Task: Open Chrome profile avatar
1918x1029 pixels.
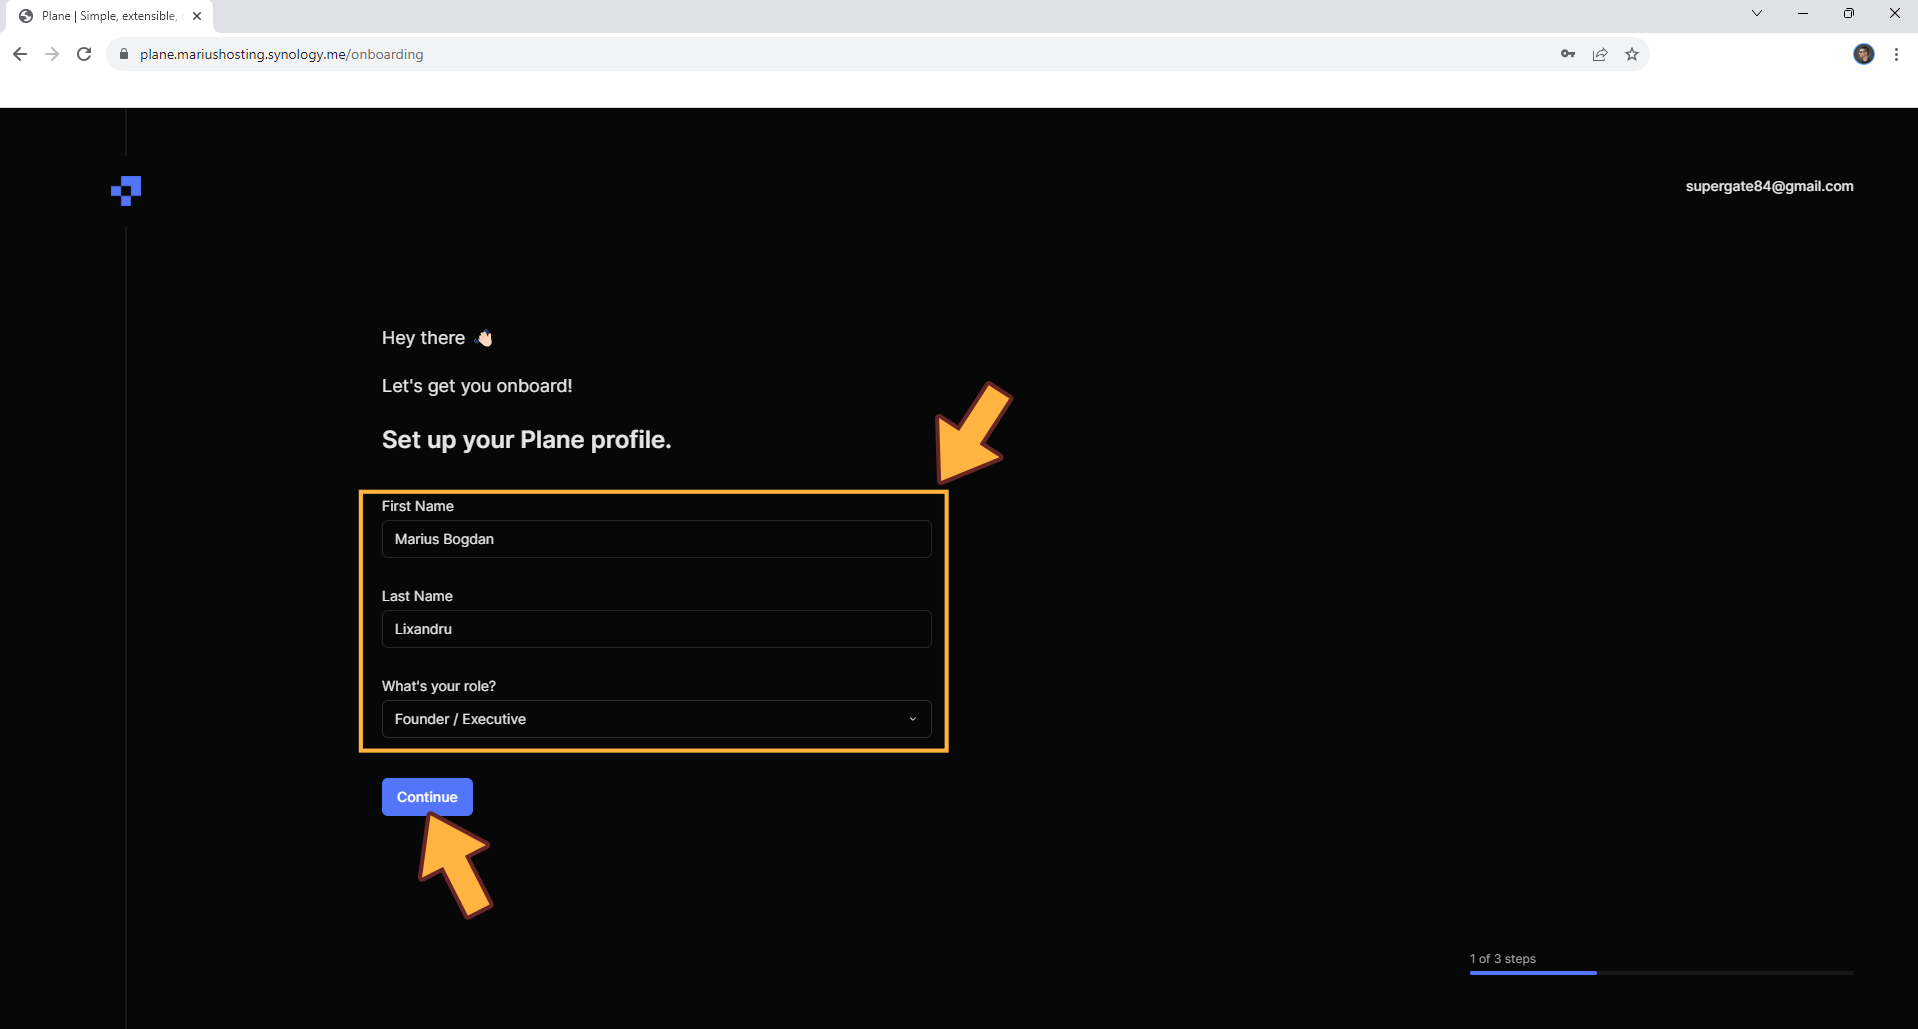Action: (1864, 54)
